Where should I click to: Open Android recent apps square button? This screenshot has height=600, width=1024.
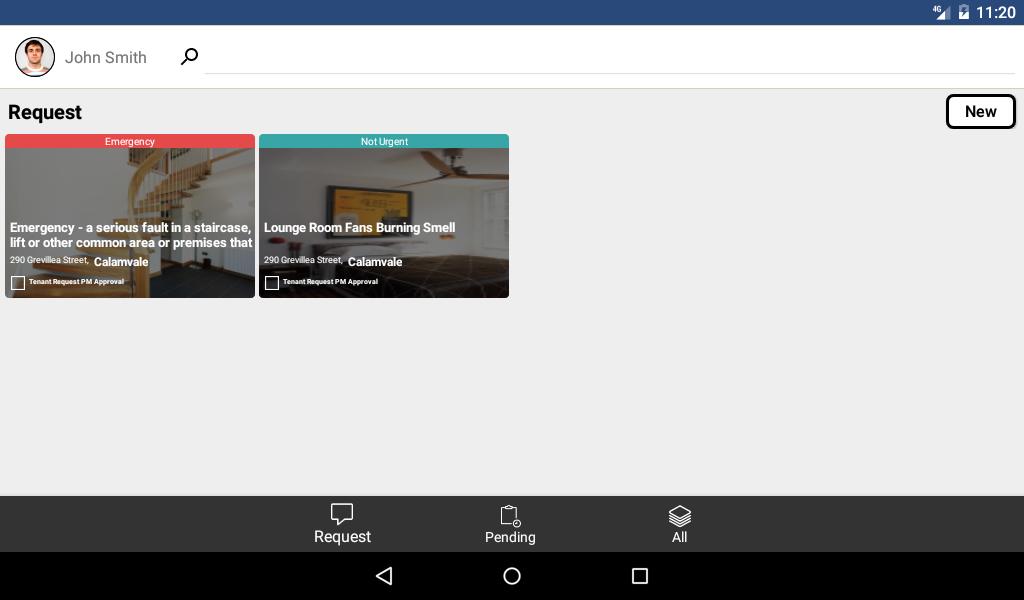[640, 576]
